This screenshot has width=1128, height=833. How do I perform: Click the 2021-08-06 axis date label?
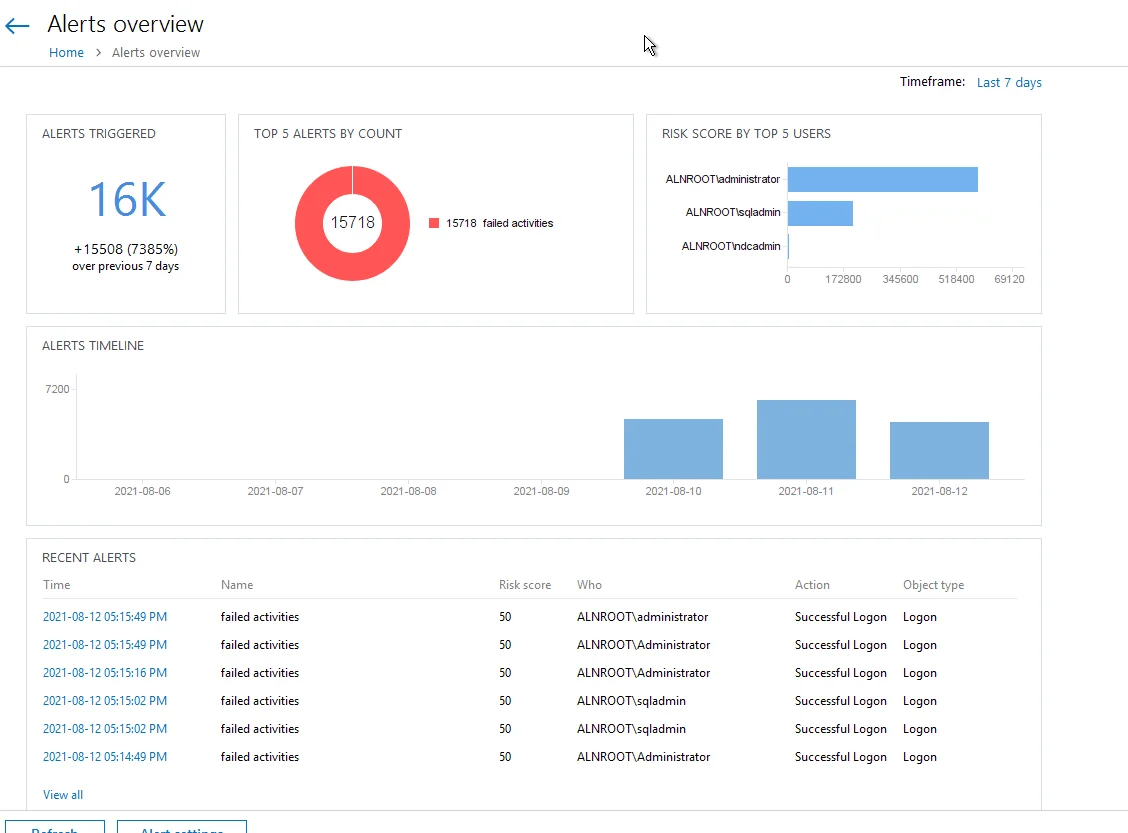click(x=142, y=491)
